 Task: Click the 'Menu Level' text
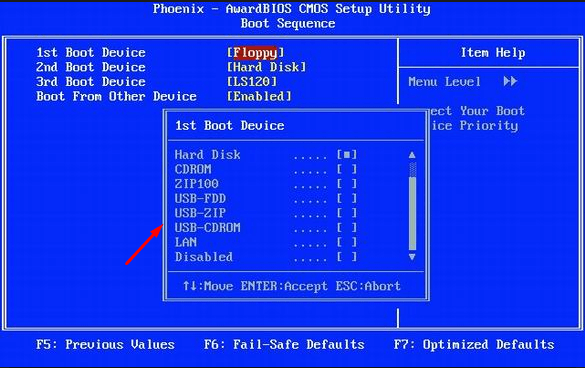tap(444, 82)
